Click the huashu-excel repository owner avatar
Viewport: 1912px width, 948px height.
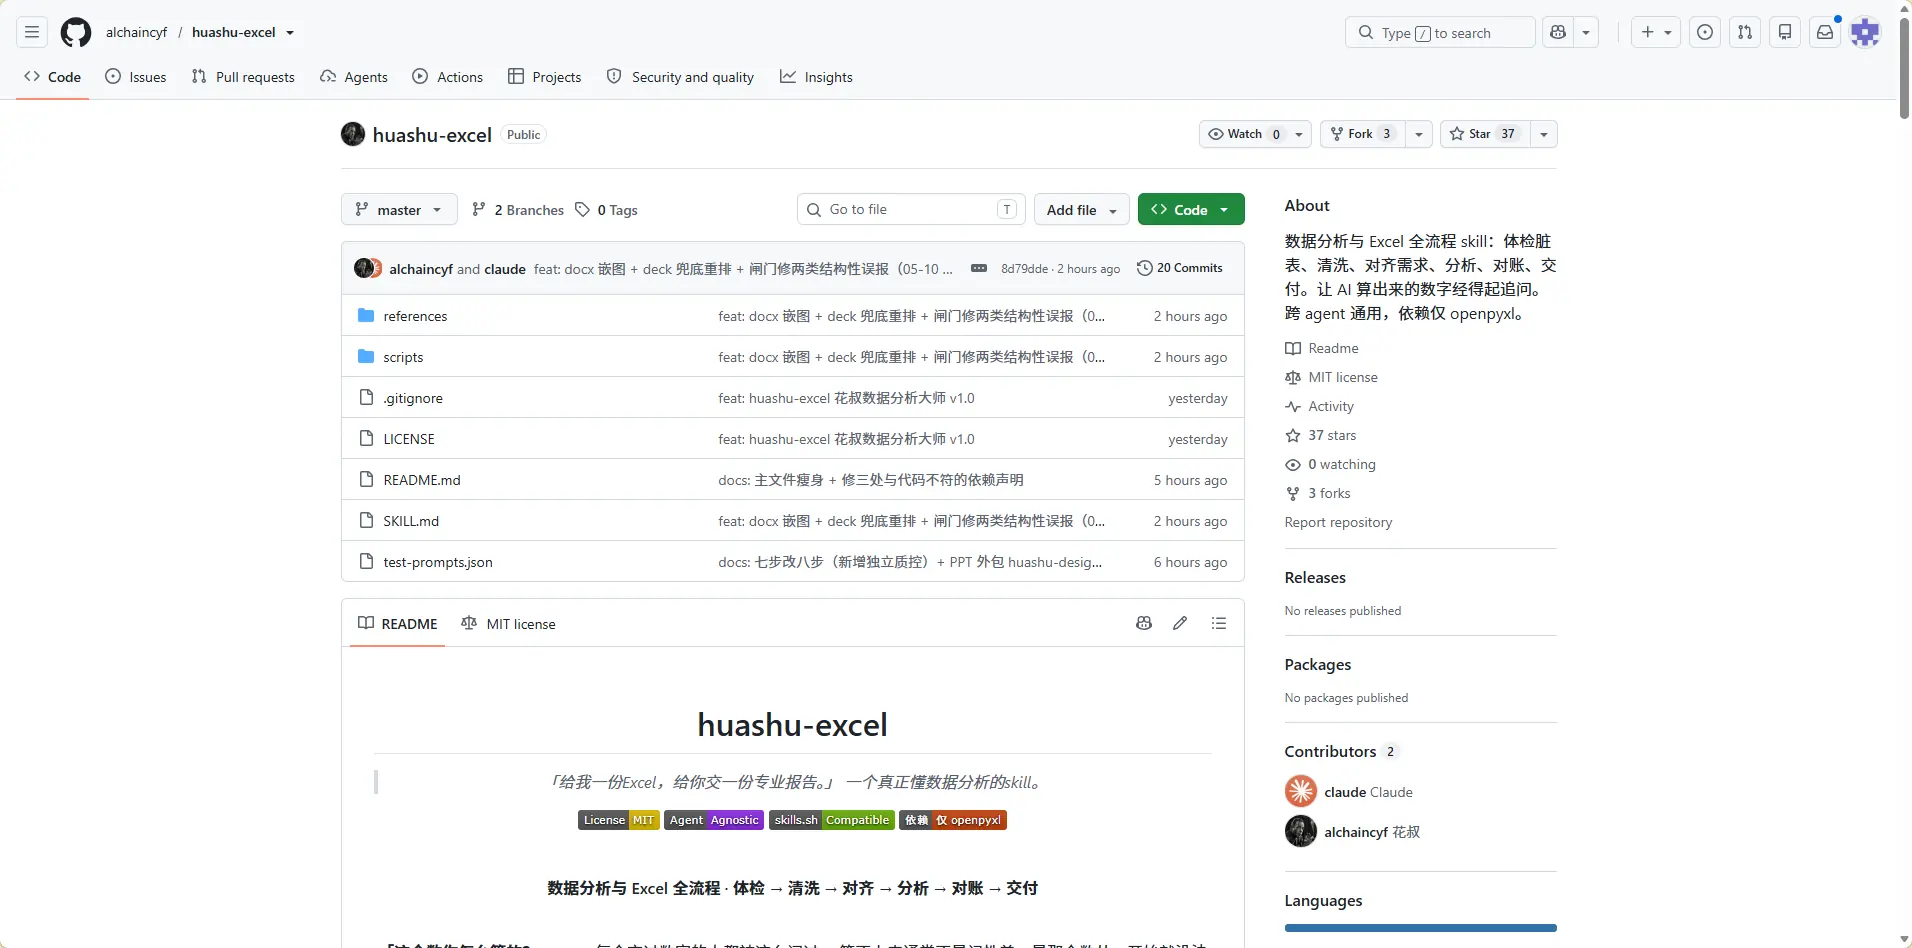353,134
